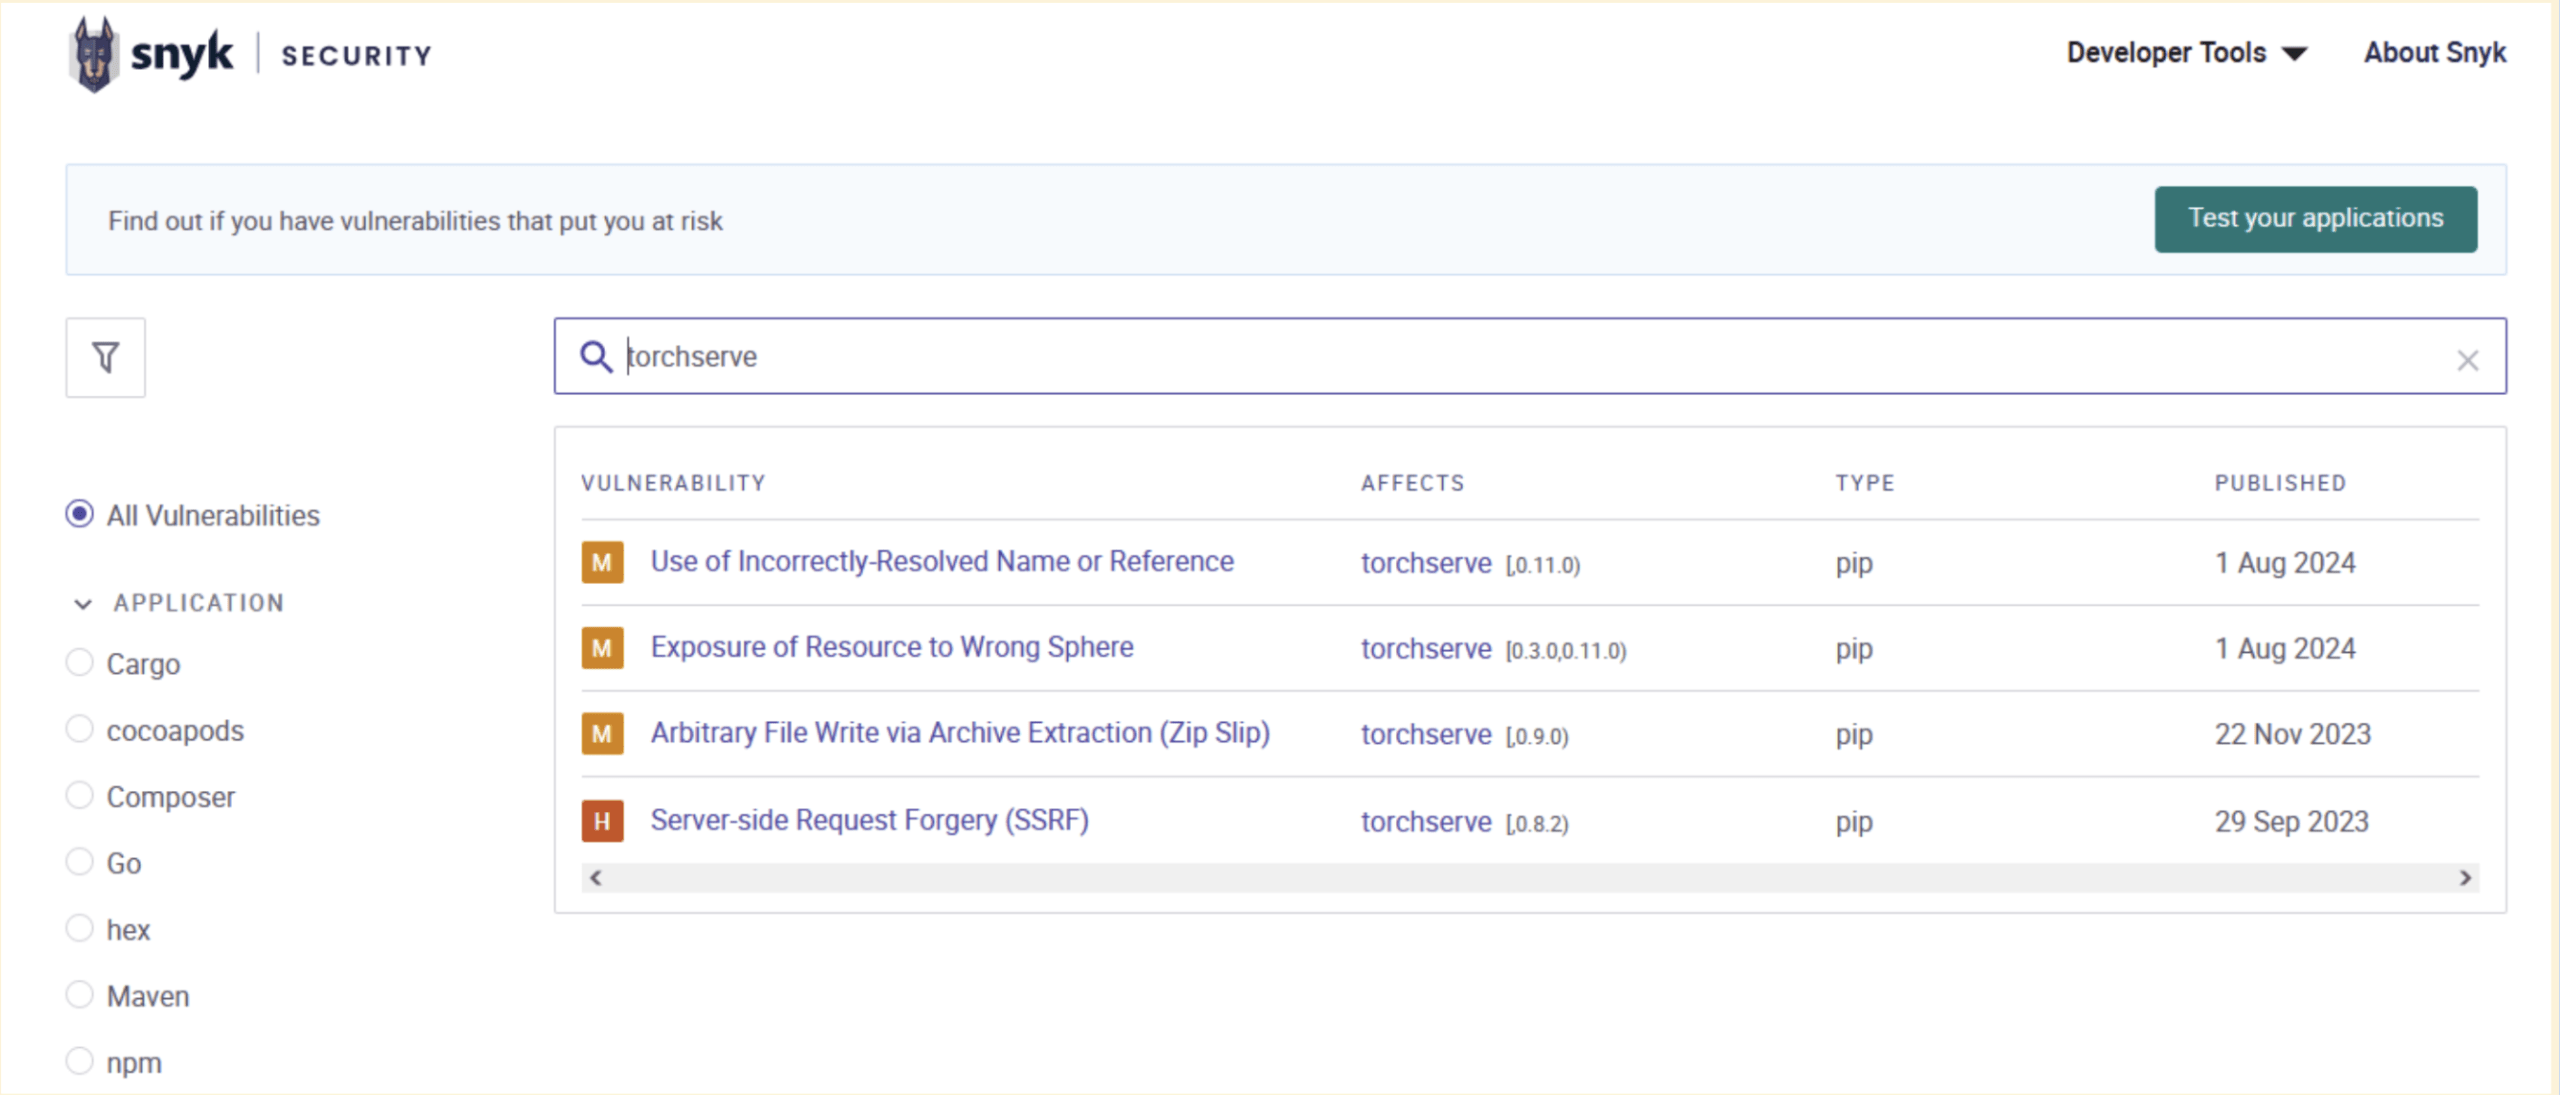Click the horizontal scrollbar track of results table
The image size is (2560, 1095).
(x=1530, y=878)
